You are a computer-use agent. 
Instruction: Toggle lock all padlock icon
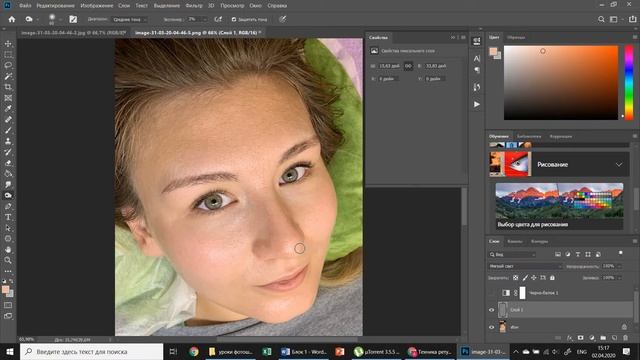tap(552, 278)
